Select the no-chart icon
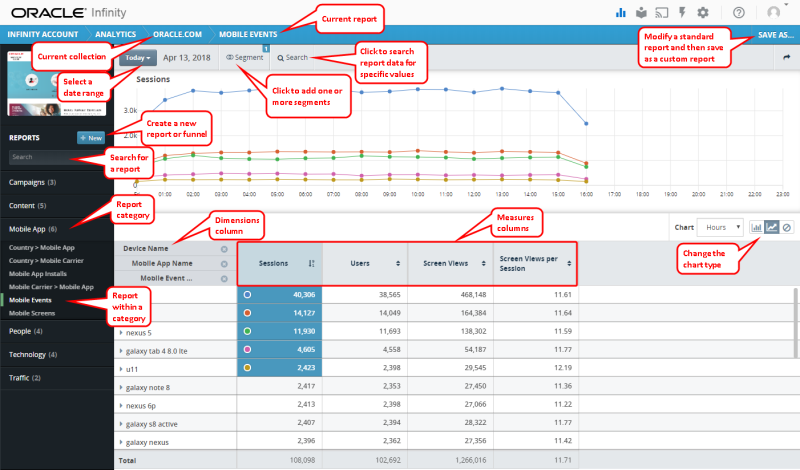800x470 pixels. coord(787,227)
